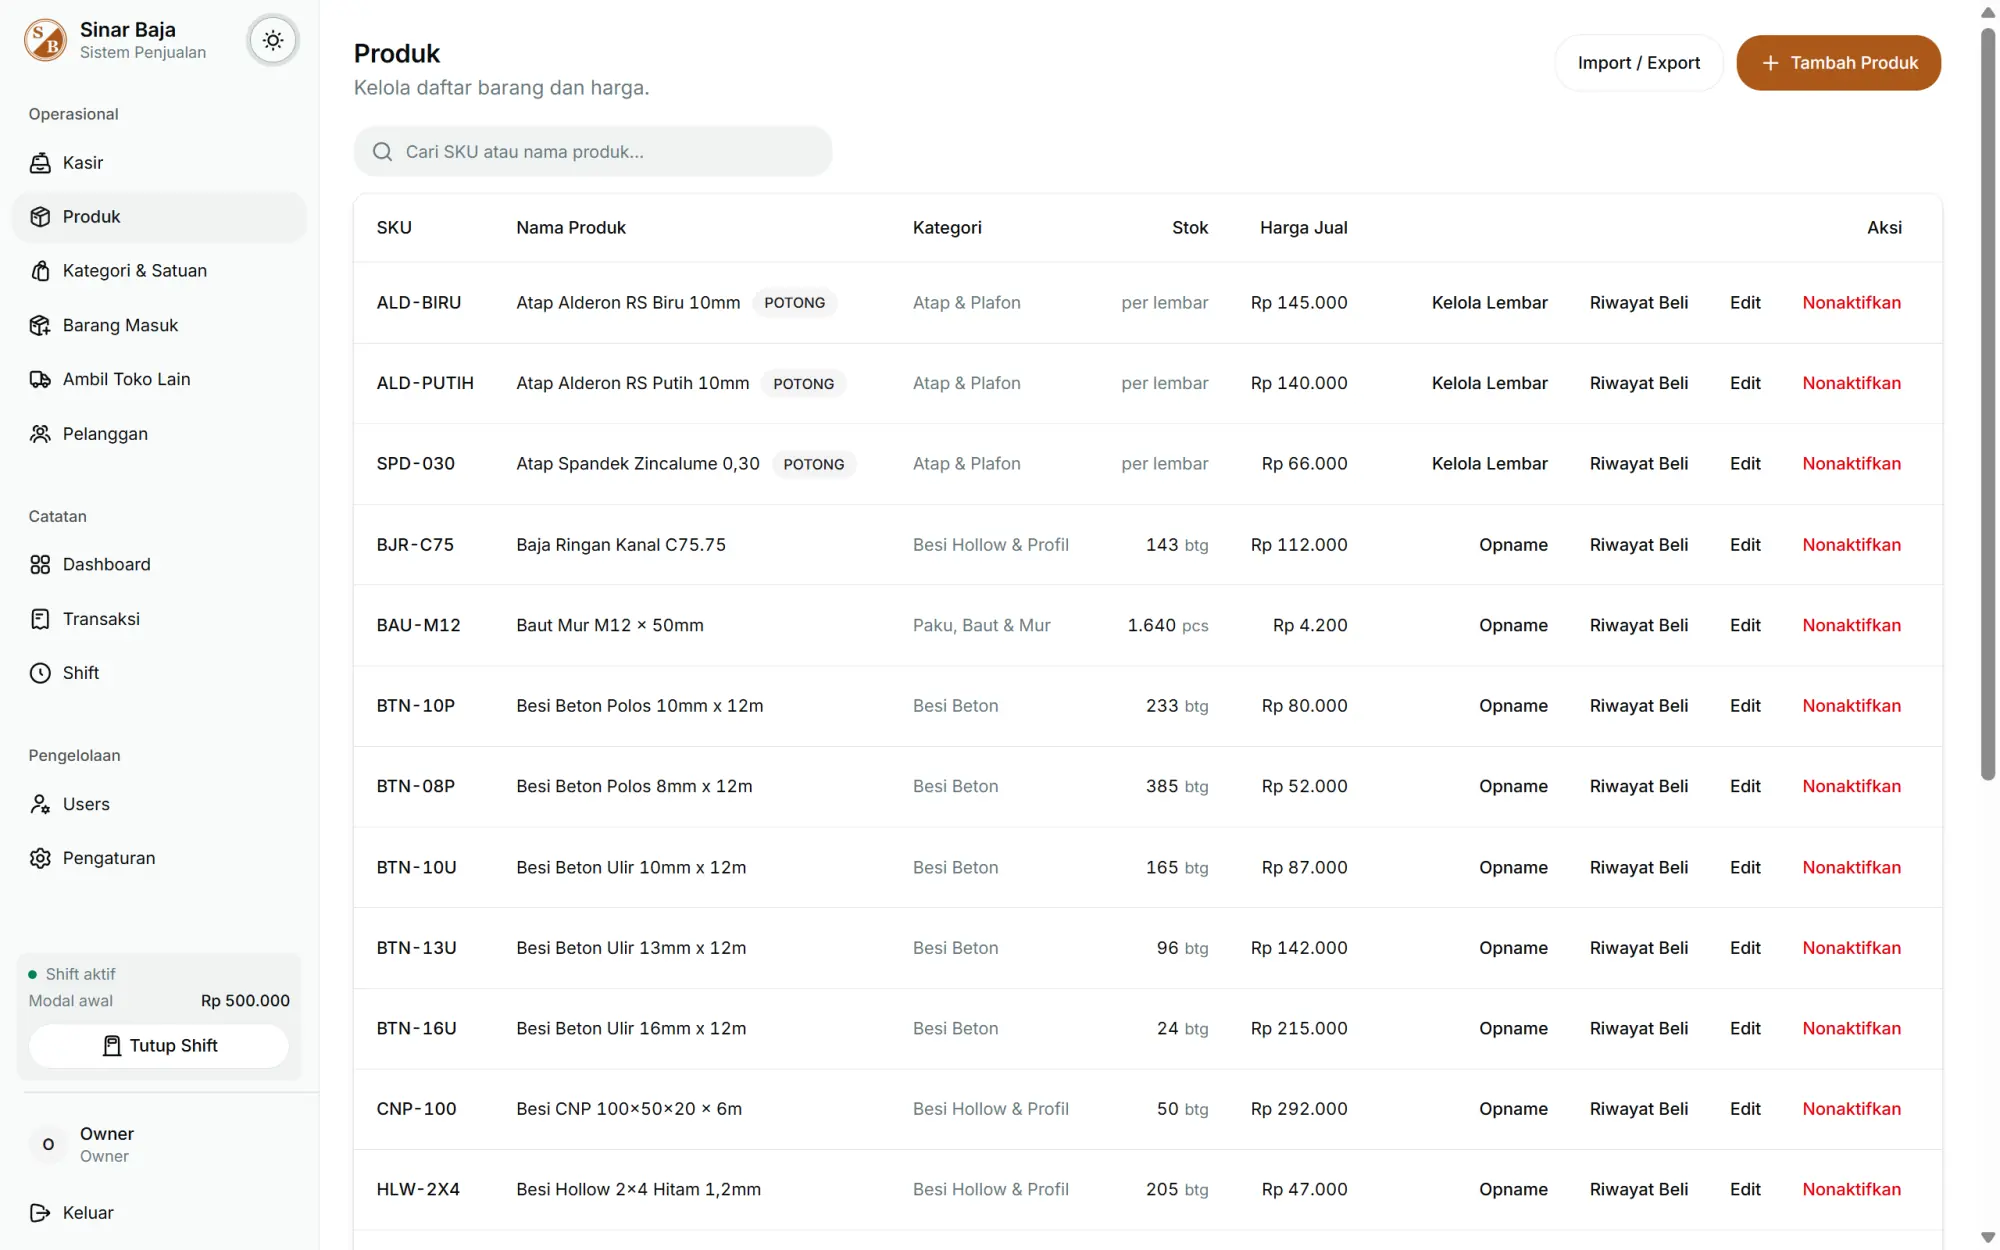Click the Kategori & Satuan tag icon
The width and height of the screenshot is (2000, 1250).
click(x=40, y=271)
